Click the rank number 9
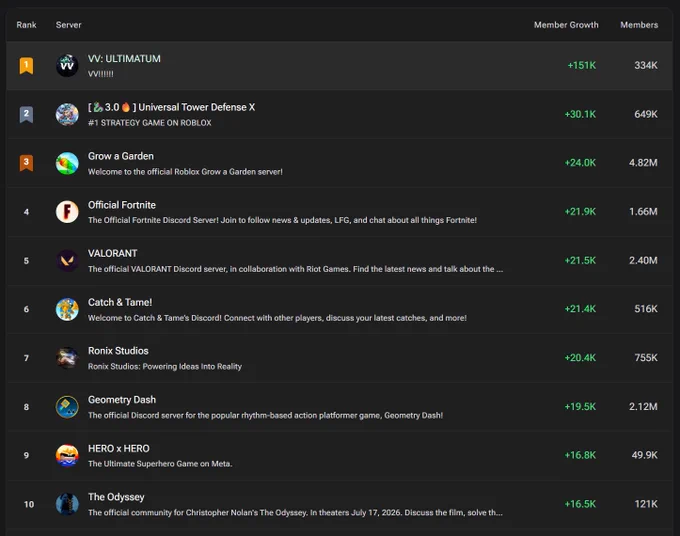The height and width of the screenshot is (536, 680). click(26, 456)
